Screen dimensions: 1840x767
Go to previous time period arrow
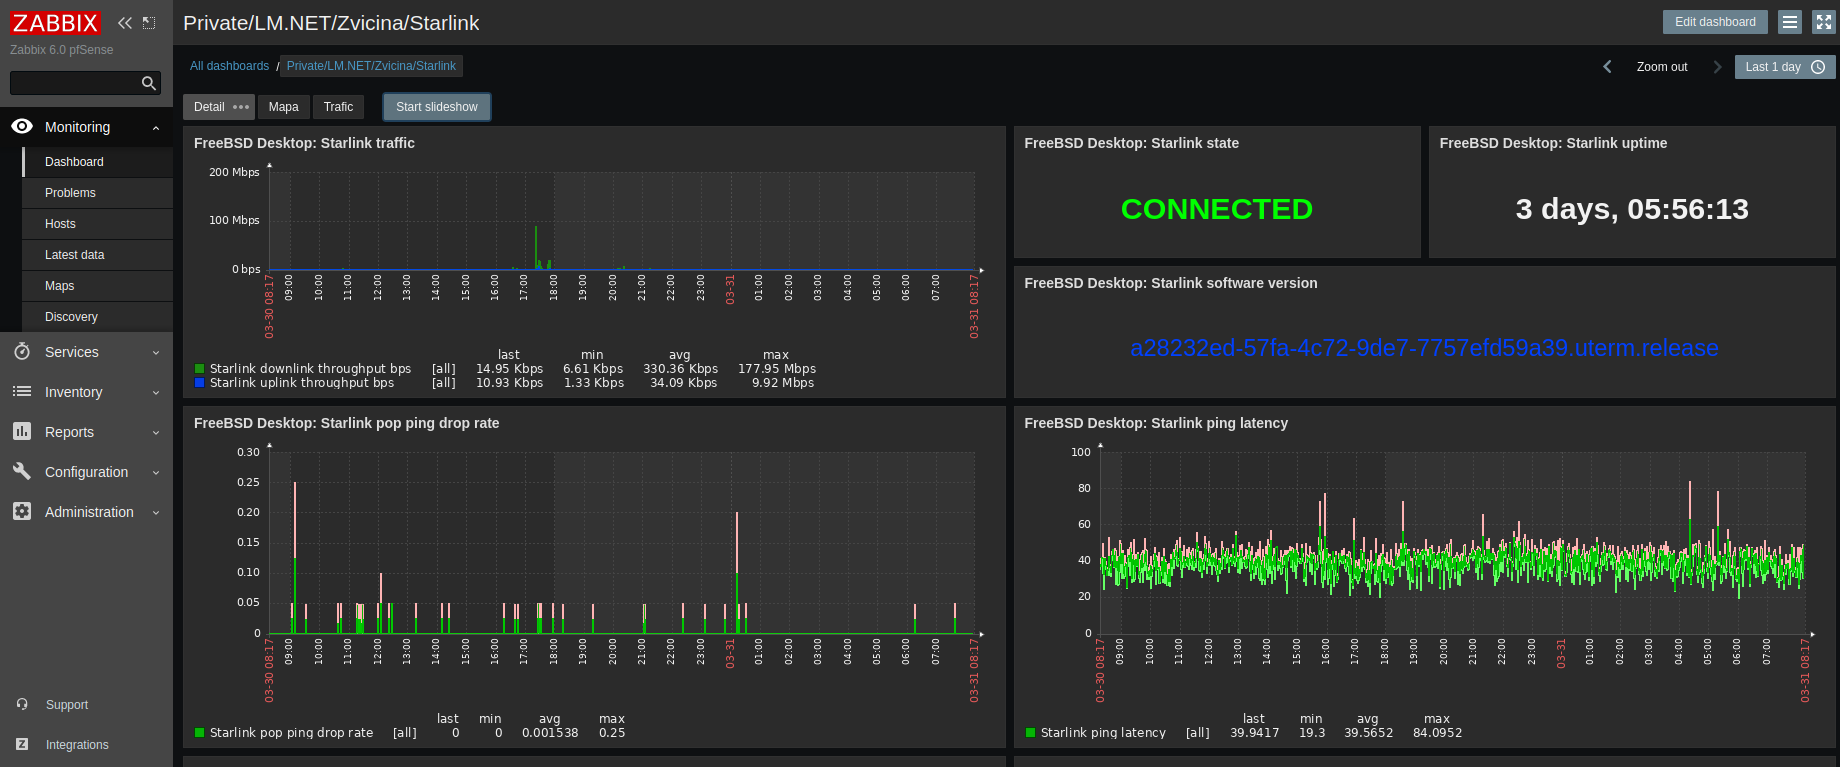coord(1607,67)
